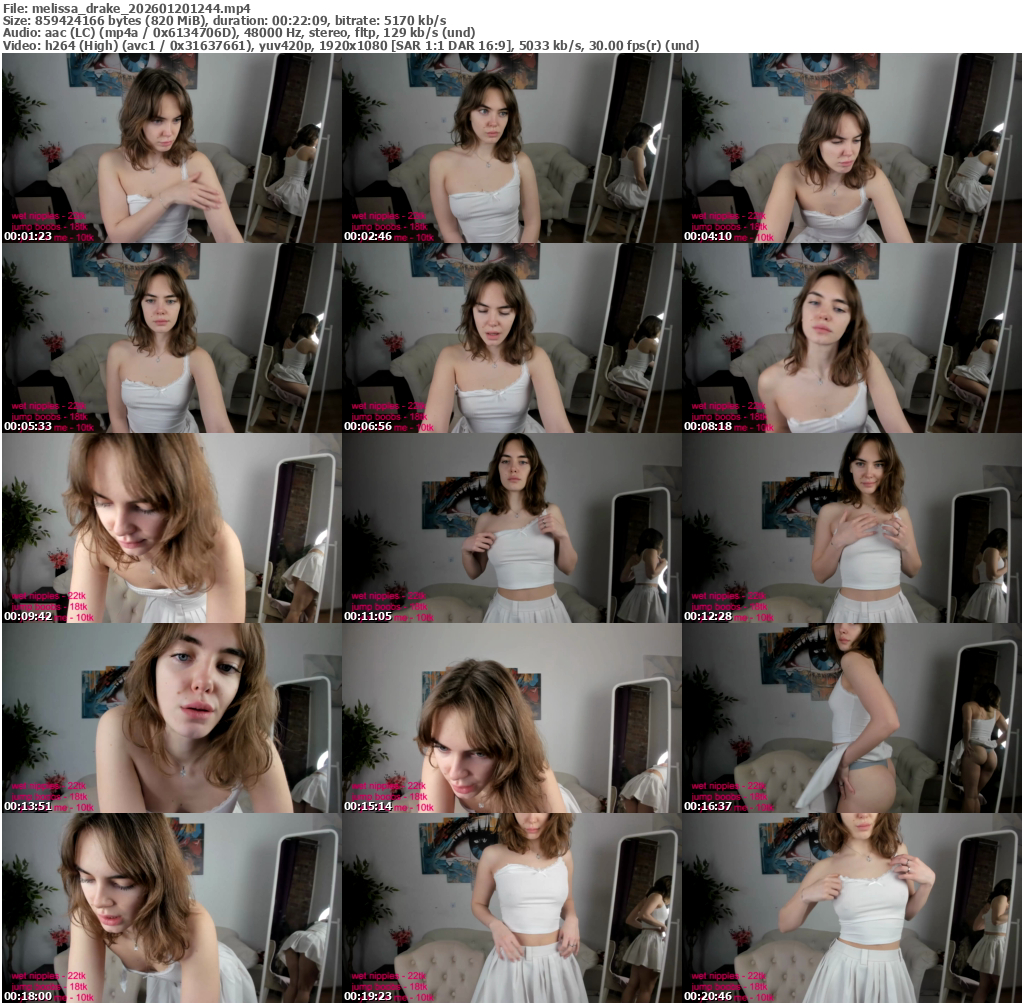Select the thumbnail stamped 00:02:46
1024x1003 pixels.
[511, 148]
